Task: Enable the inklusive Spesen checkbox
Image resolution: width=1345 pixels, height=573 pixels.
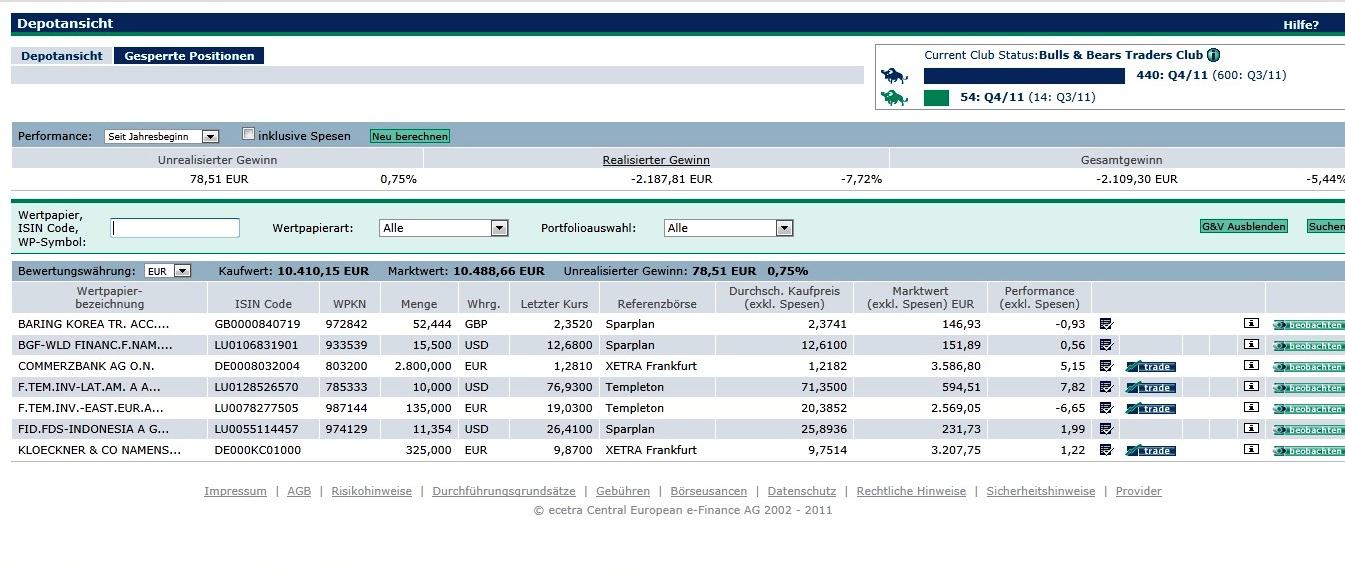Action: point(249,135)
